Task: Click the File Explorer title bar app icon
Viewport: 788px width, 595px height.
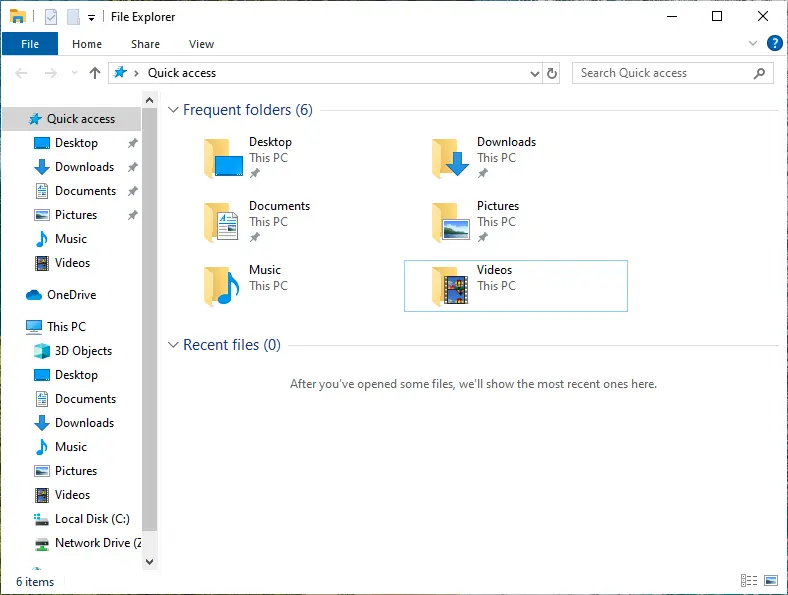Action: 18,17
